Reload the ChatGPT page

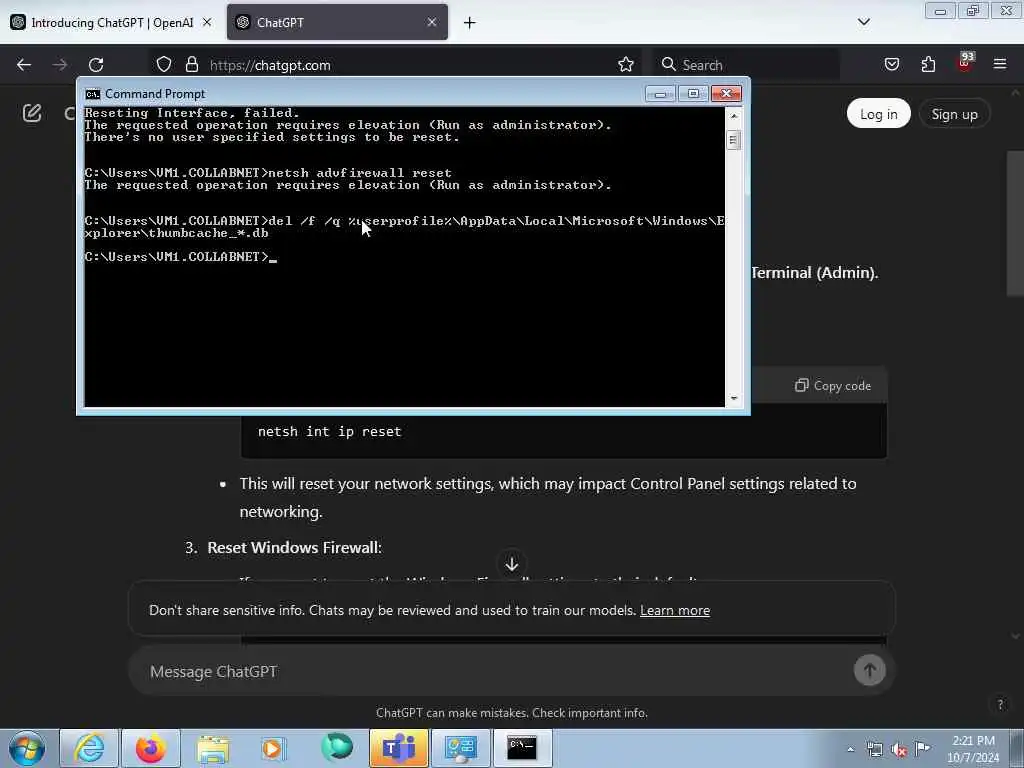pyautogui.click(x=96, y=65)
